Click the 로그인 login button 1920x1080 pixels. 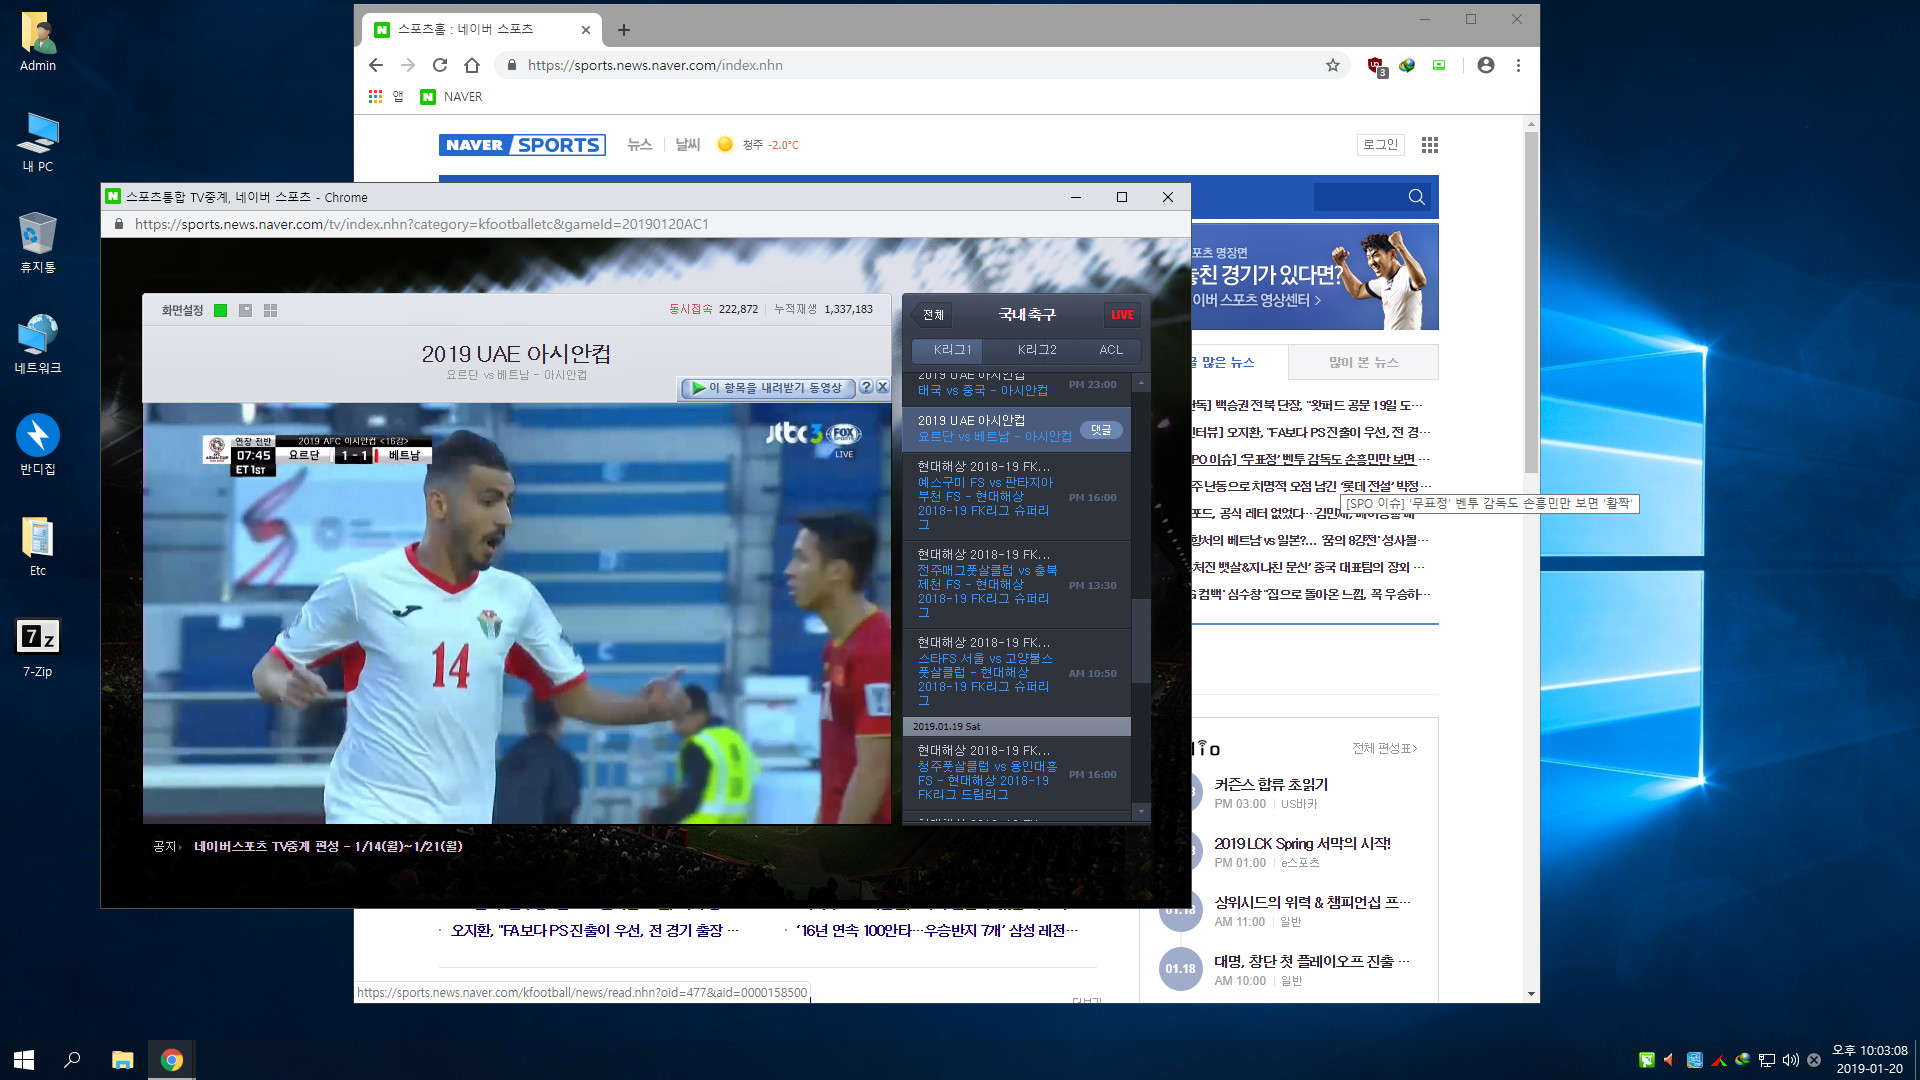(1381, 145)
